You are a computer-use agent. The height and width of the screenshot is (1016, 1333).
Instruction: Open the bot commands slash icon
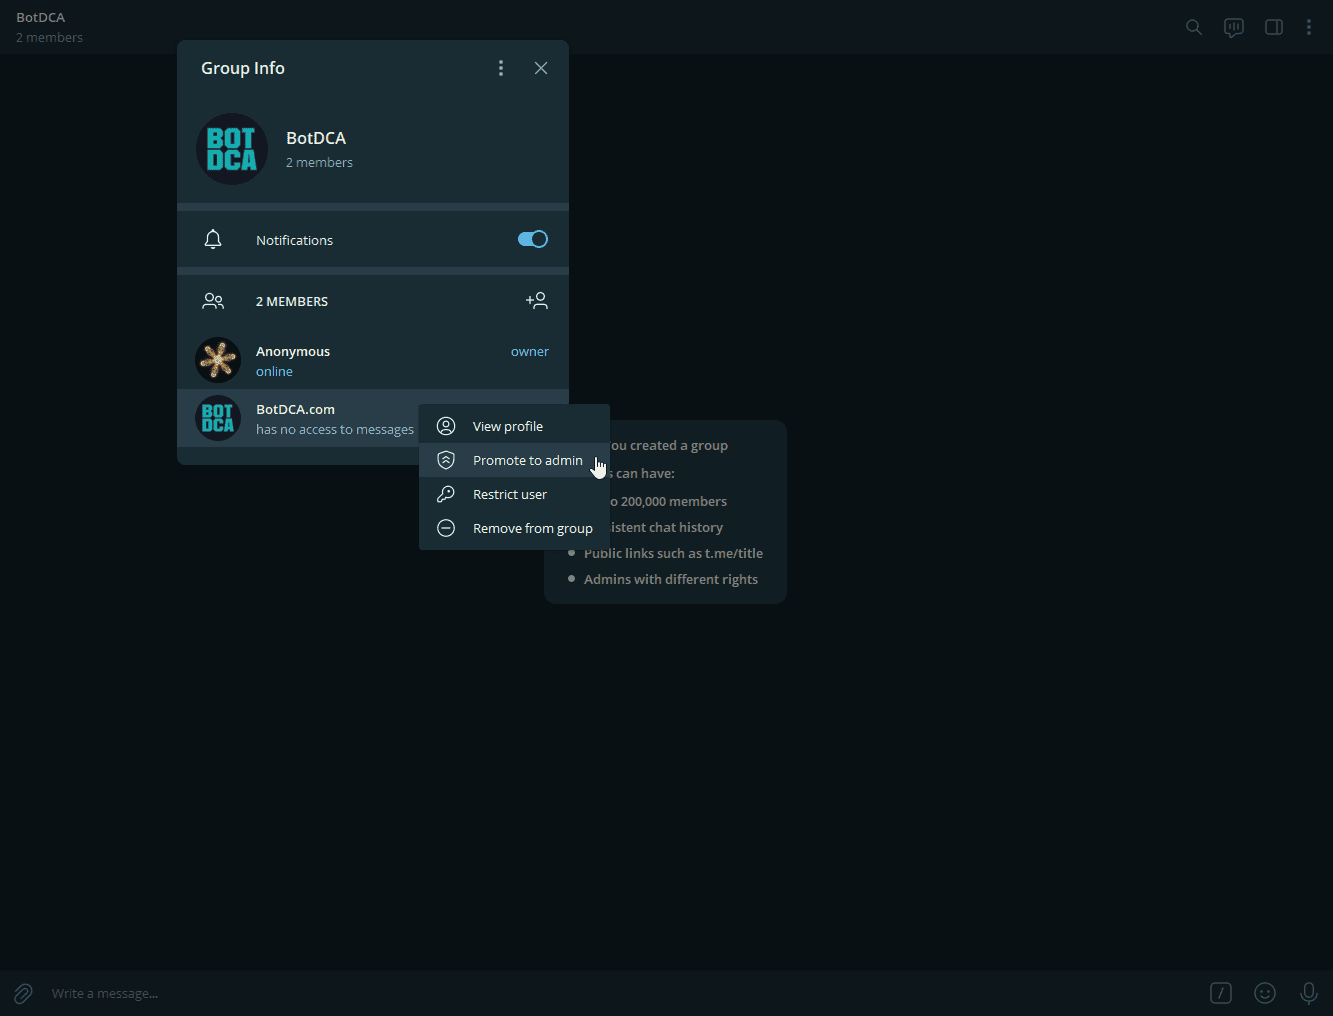tap(1220, 993)
